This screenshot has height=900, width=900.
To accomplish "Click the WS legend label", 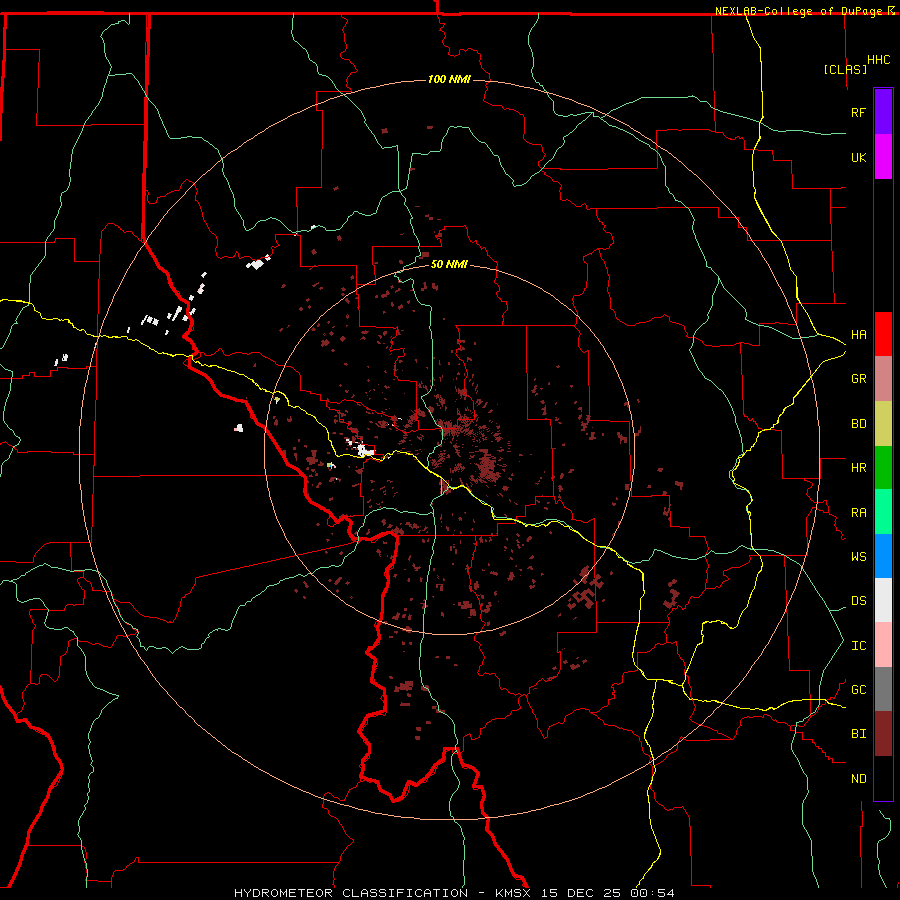I will pyautogui.click(x=858, y=557).
